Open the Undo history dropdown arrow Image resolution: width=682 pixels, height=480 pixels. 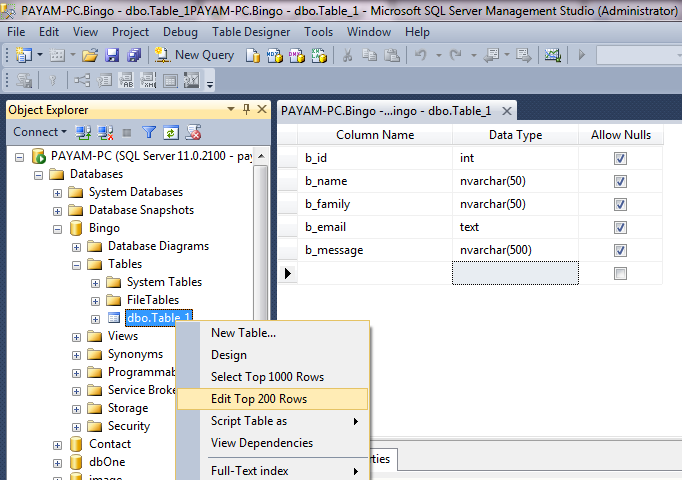click(438, 55)
